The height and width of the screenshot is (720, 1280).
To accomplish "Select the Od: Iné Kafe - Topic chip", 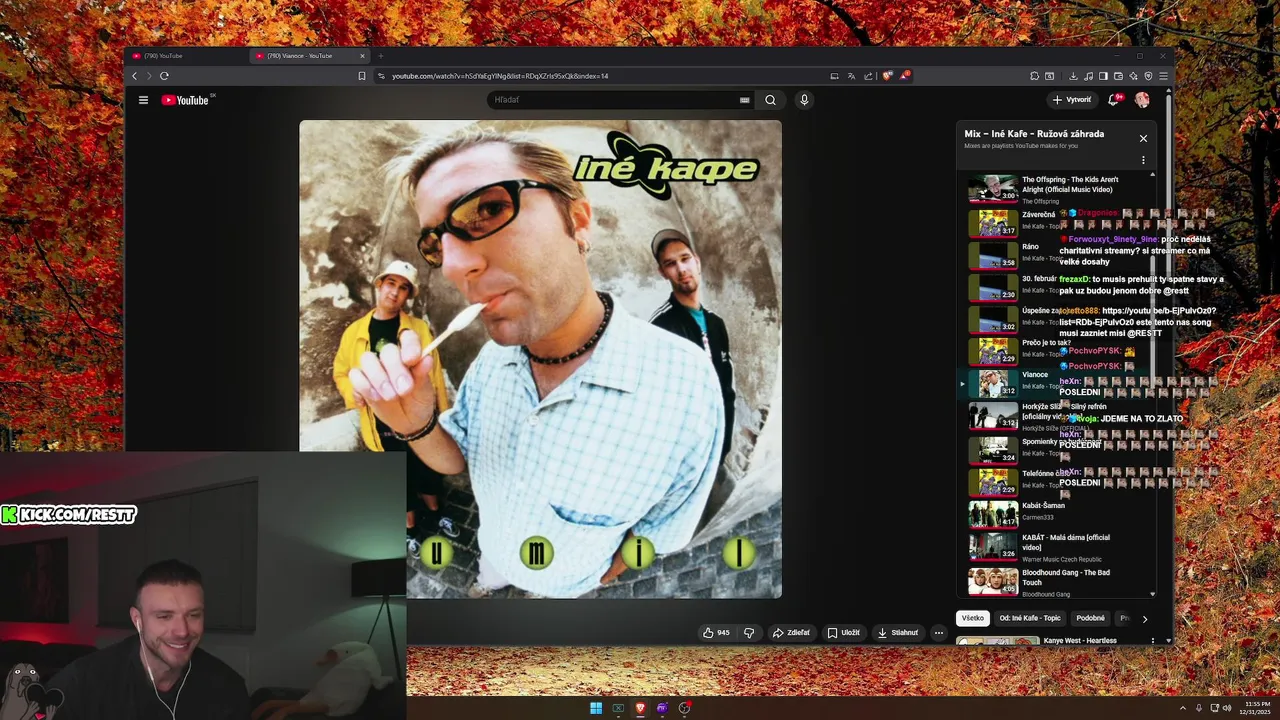I will [1029, 618].
